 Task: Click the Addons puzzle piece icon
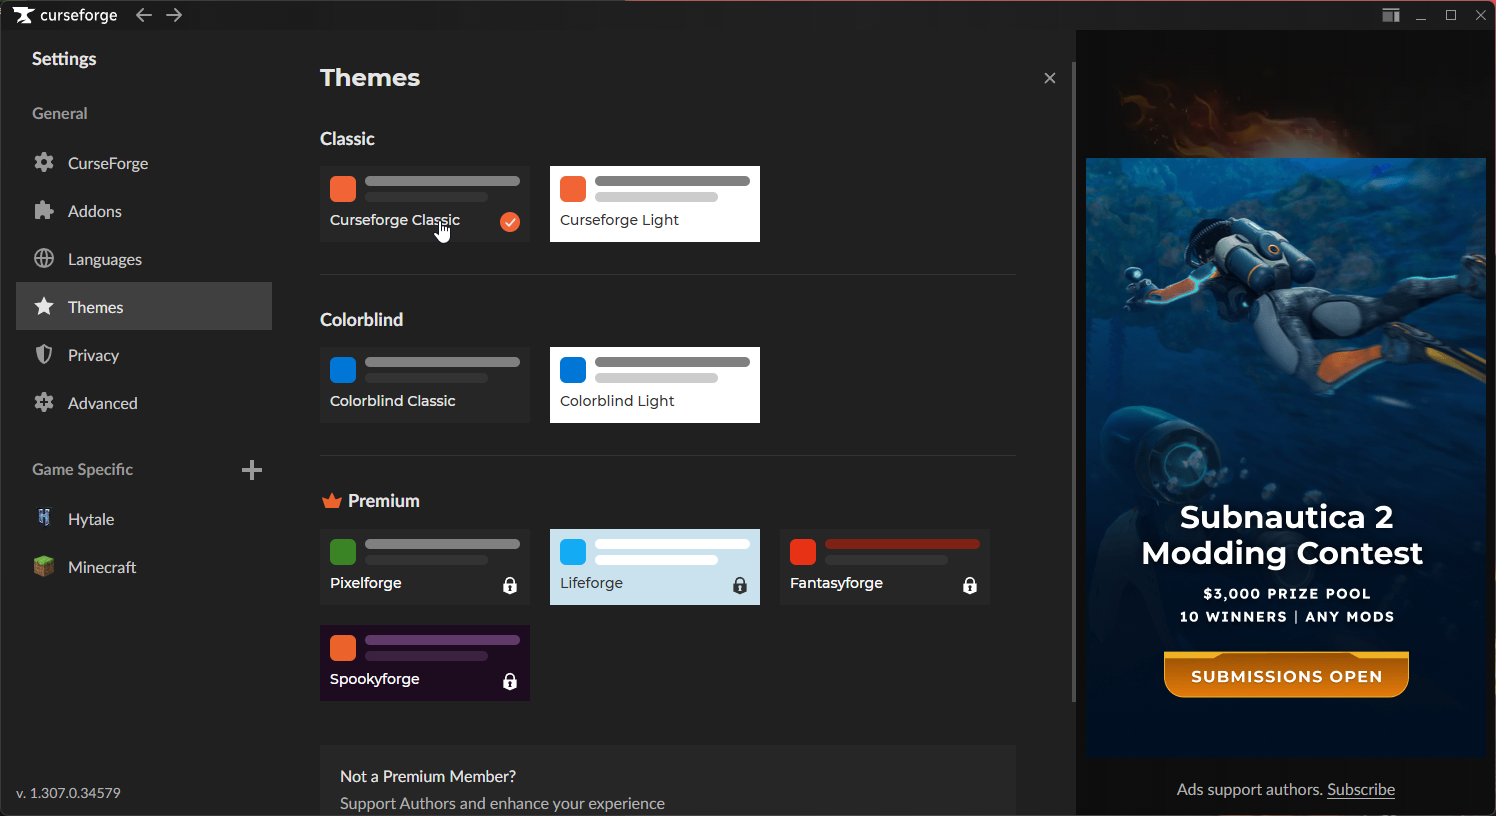44,210
